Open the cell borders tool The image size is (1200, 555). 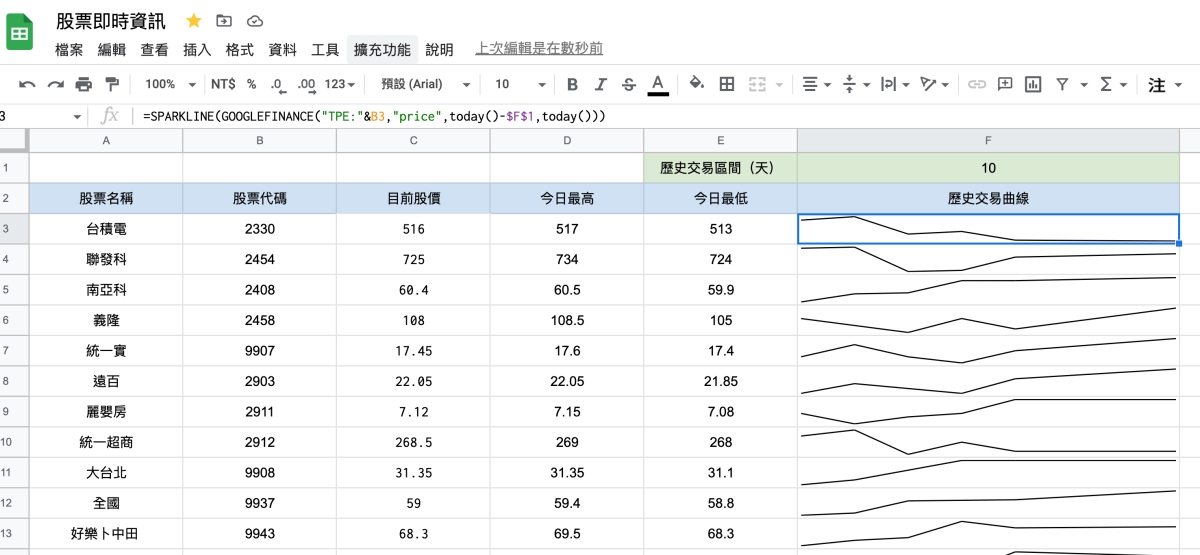pos(727,84)
